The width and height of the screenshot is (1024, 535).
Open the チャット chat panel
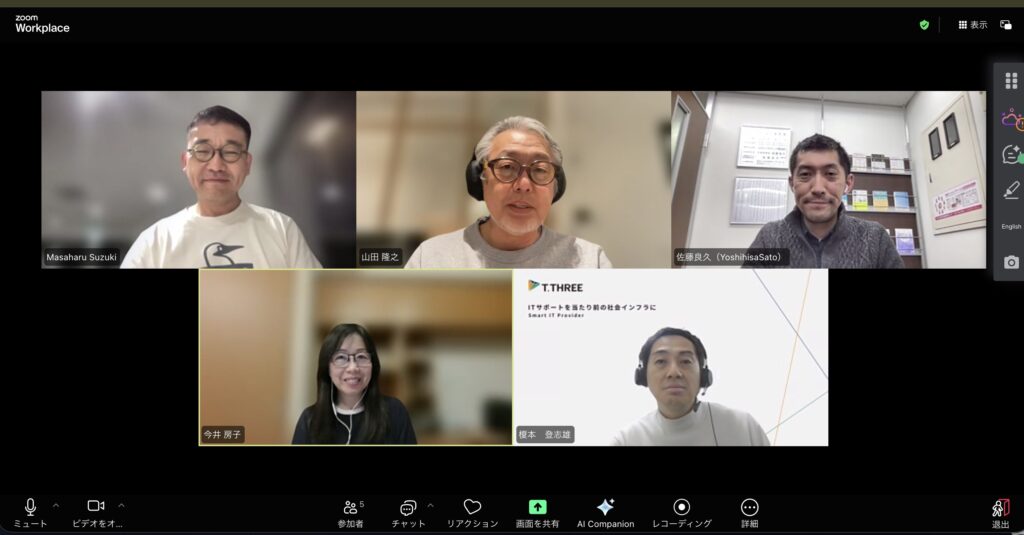[408, 508]
